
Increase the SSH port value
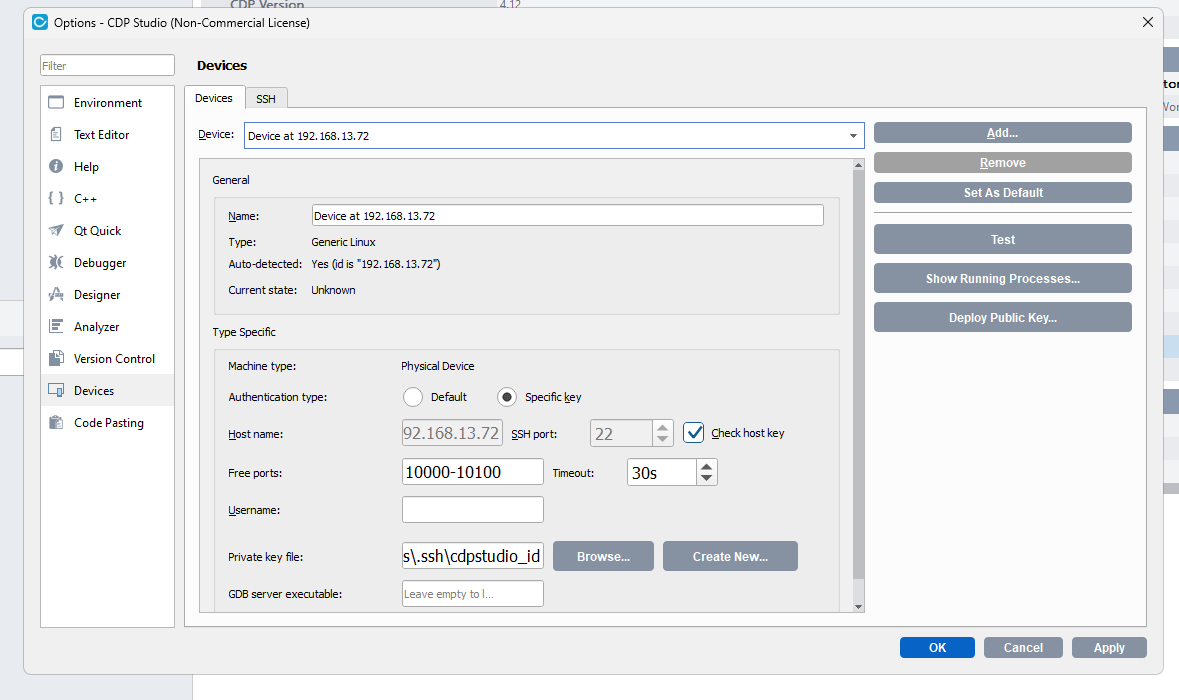pos(662,427)
